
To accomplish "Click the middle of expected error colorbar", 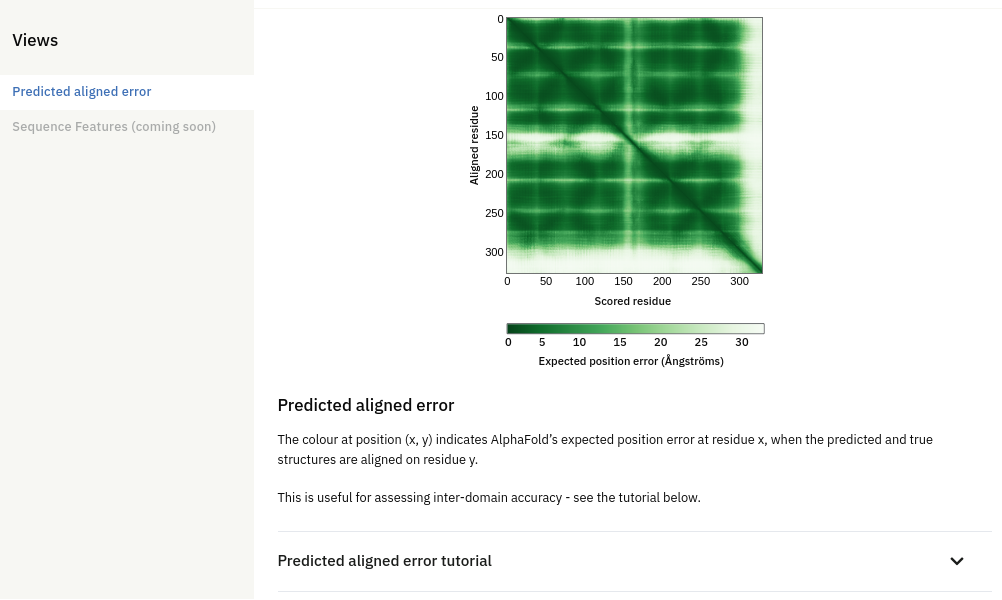I will 635,328.
